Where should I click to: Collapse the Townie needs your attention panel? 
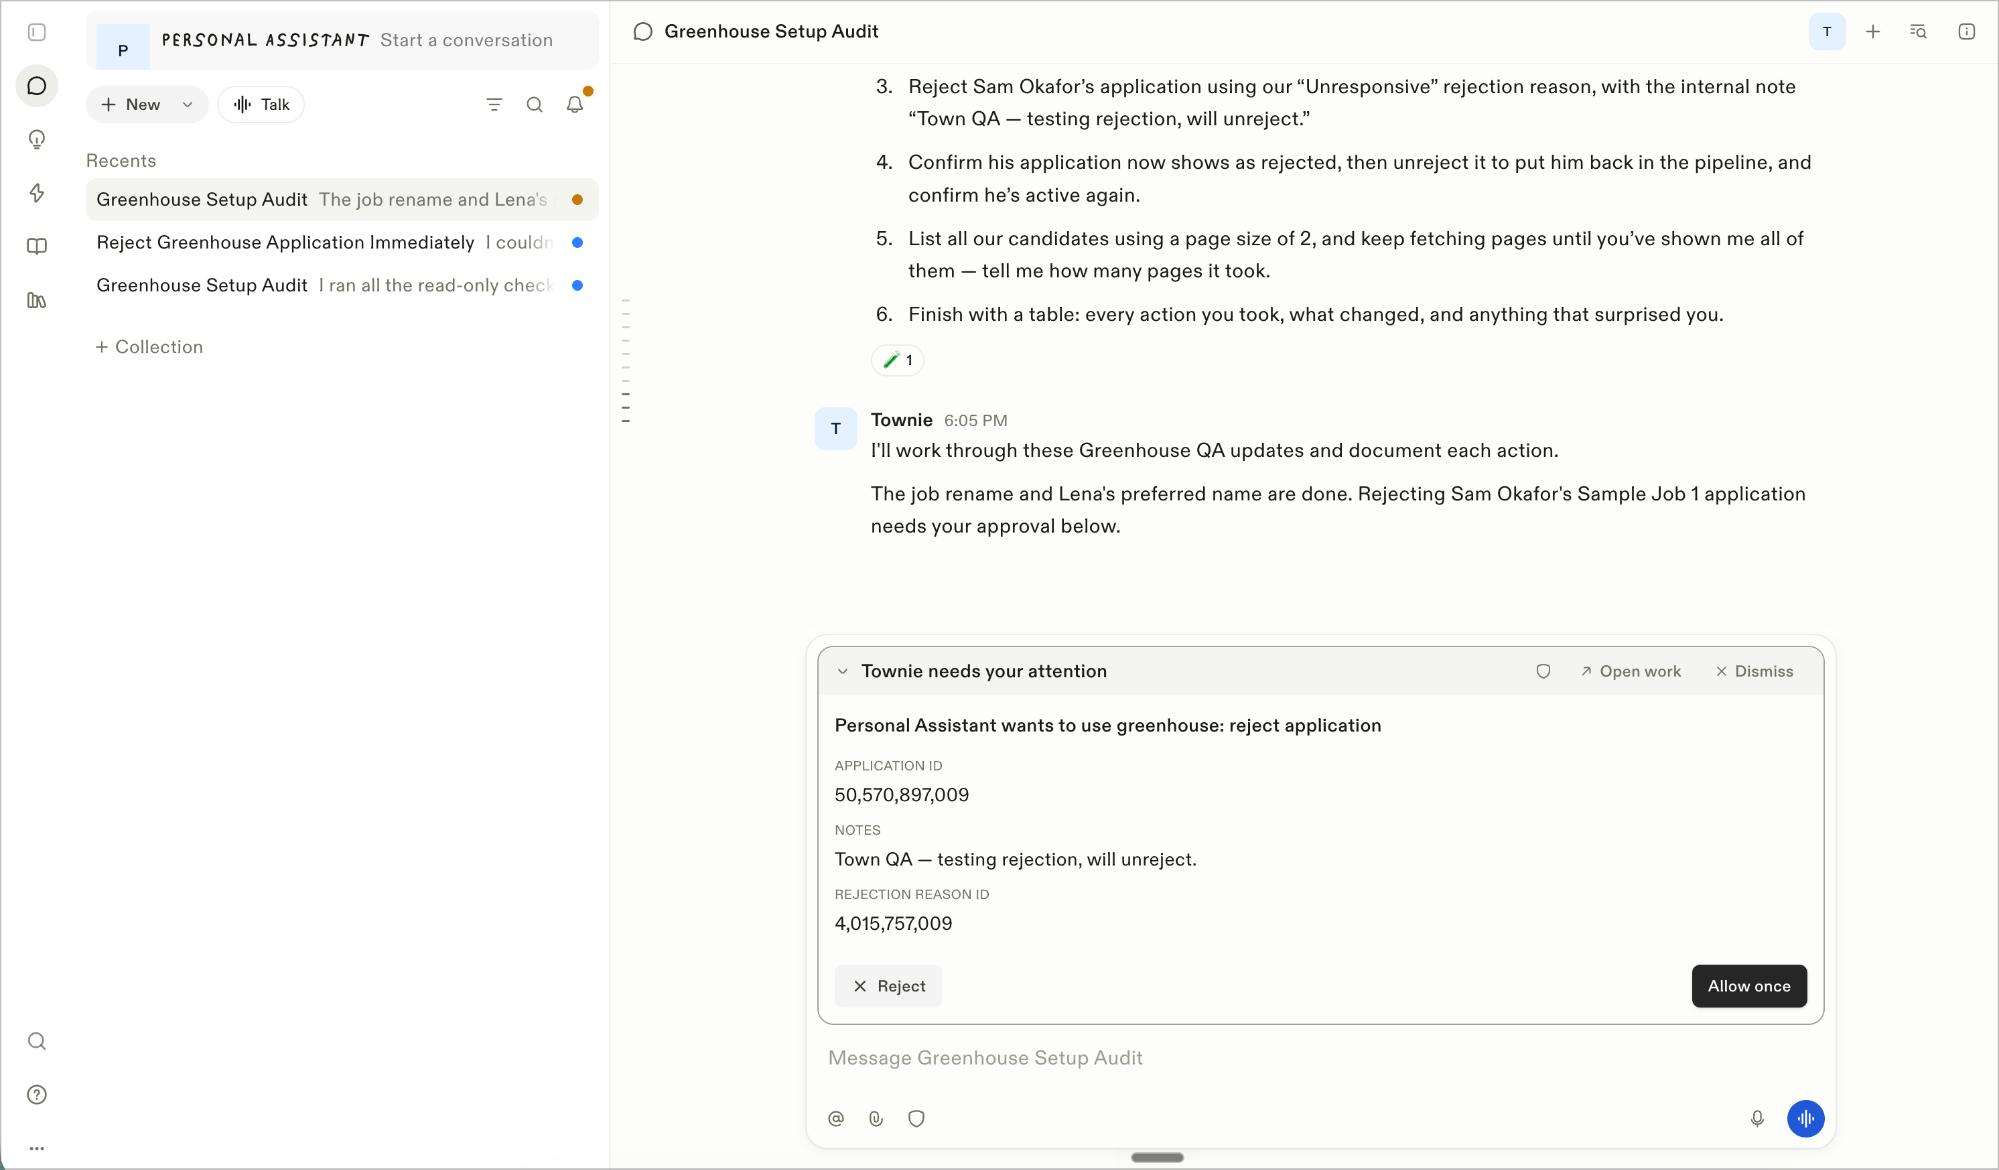click(843, 672)
